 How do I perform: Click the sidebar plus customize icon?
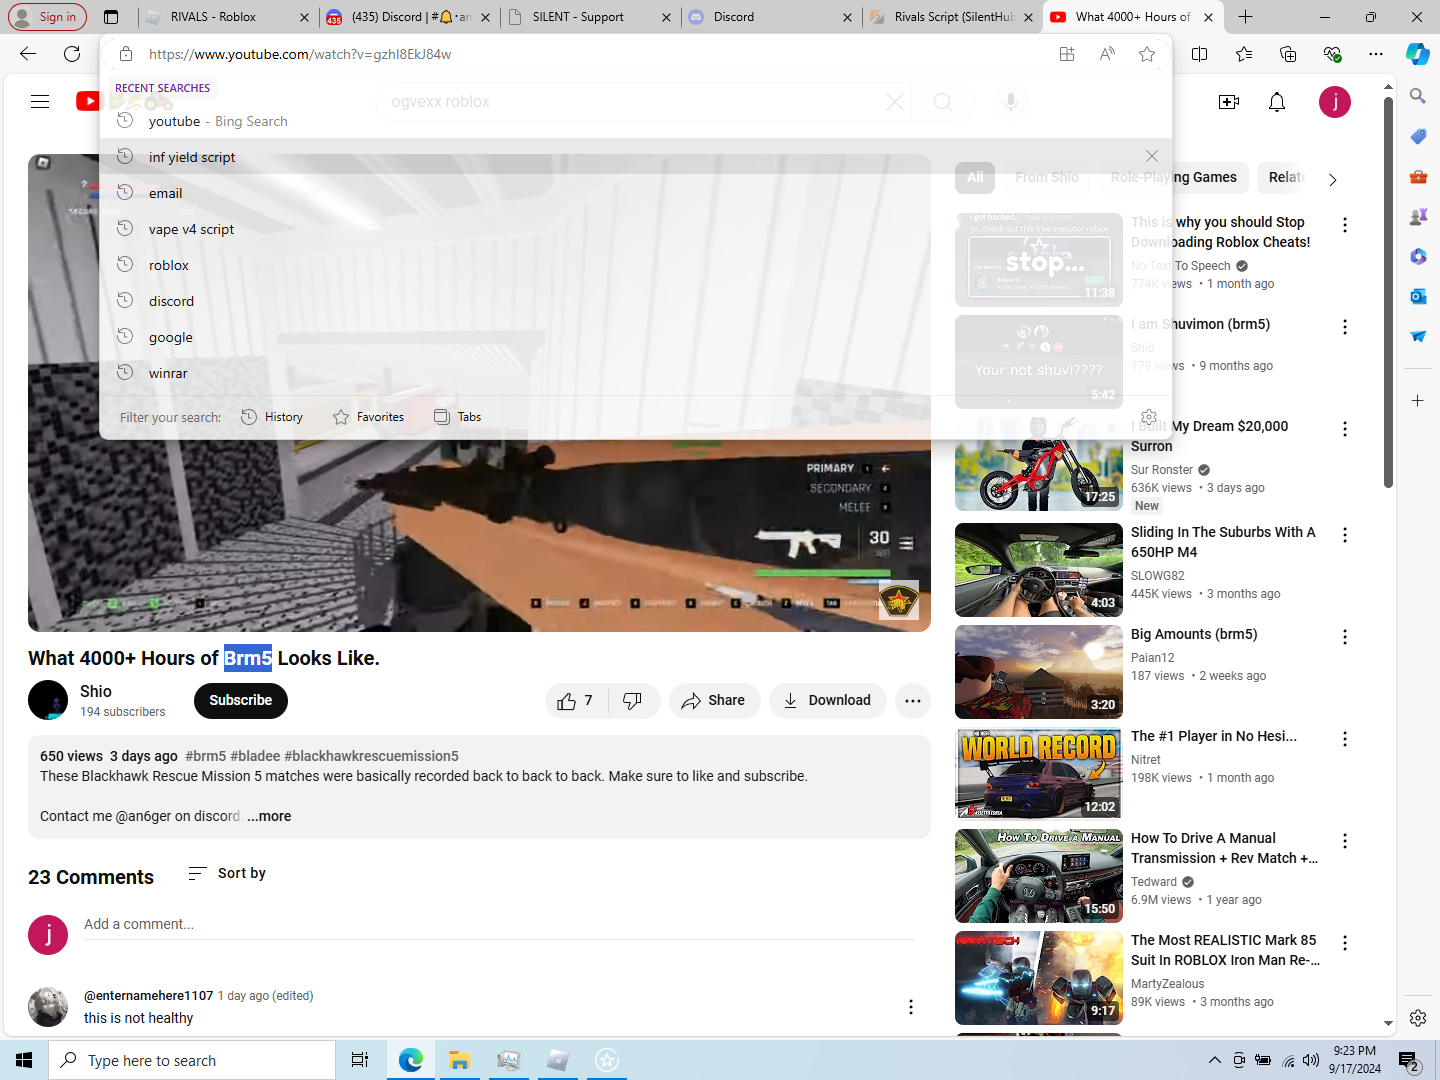(x=1418, y=400)
